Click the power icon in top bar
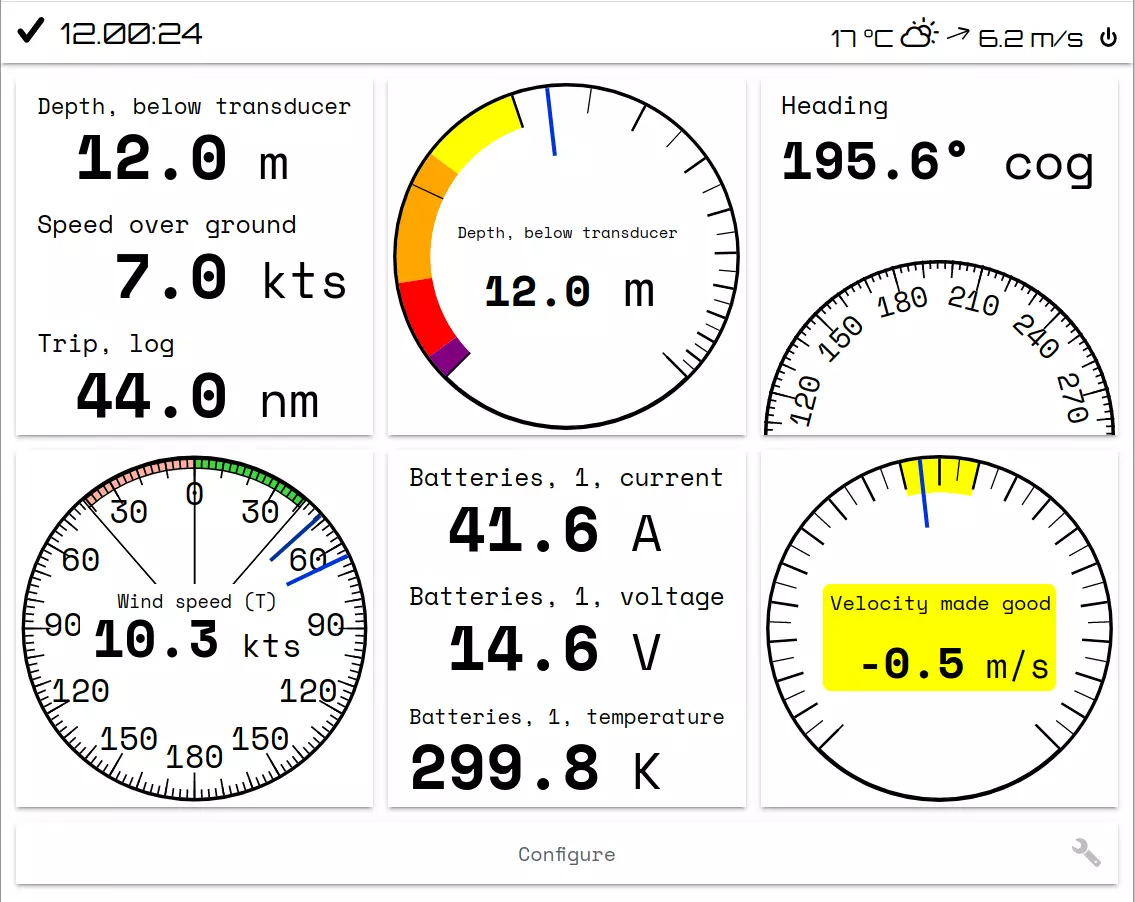 click(x=1108, y=38)
